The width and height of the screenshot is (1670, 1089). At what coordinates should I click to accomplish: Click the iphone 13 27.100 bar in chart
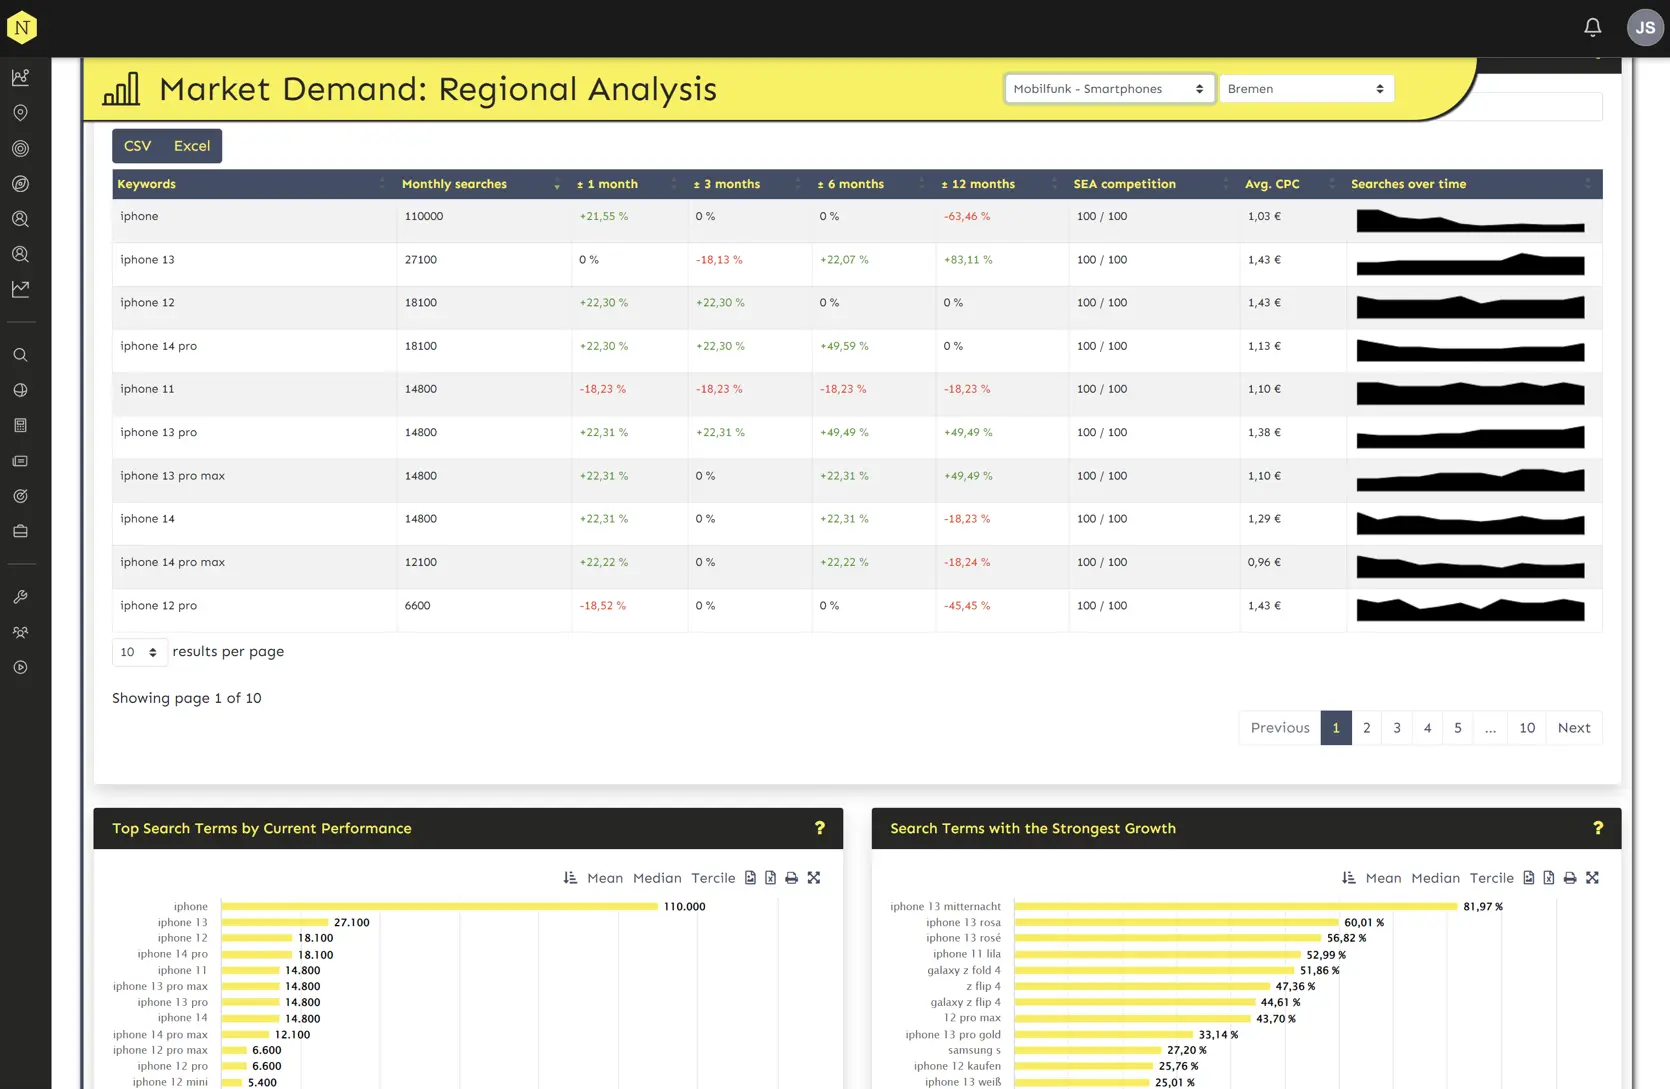tap(275, 923)
